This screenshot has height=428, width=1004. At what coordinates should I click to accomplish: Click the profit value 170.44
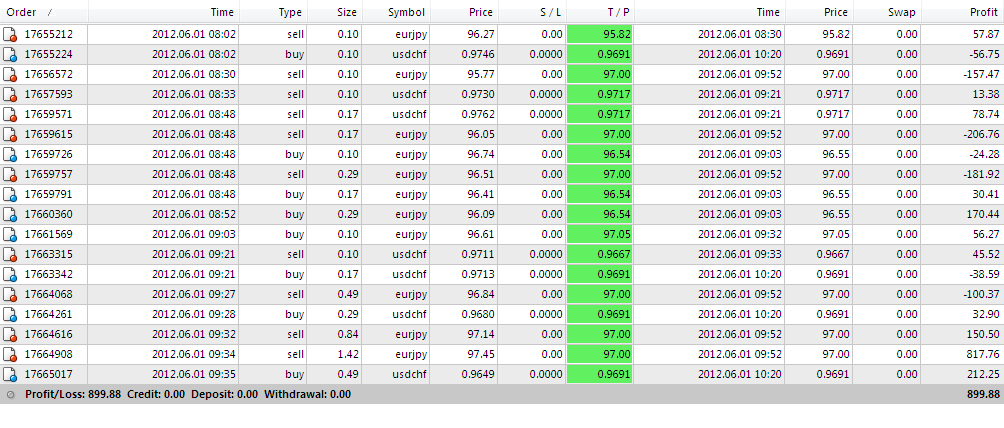tap(984, 215)
